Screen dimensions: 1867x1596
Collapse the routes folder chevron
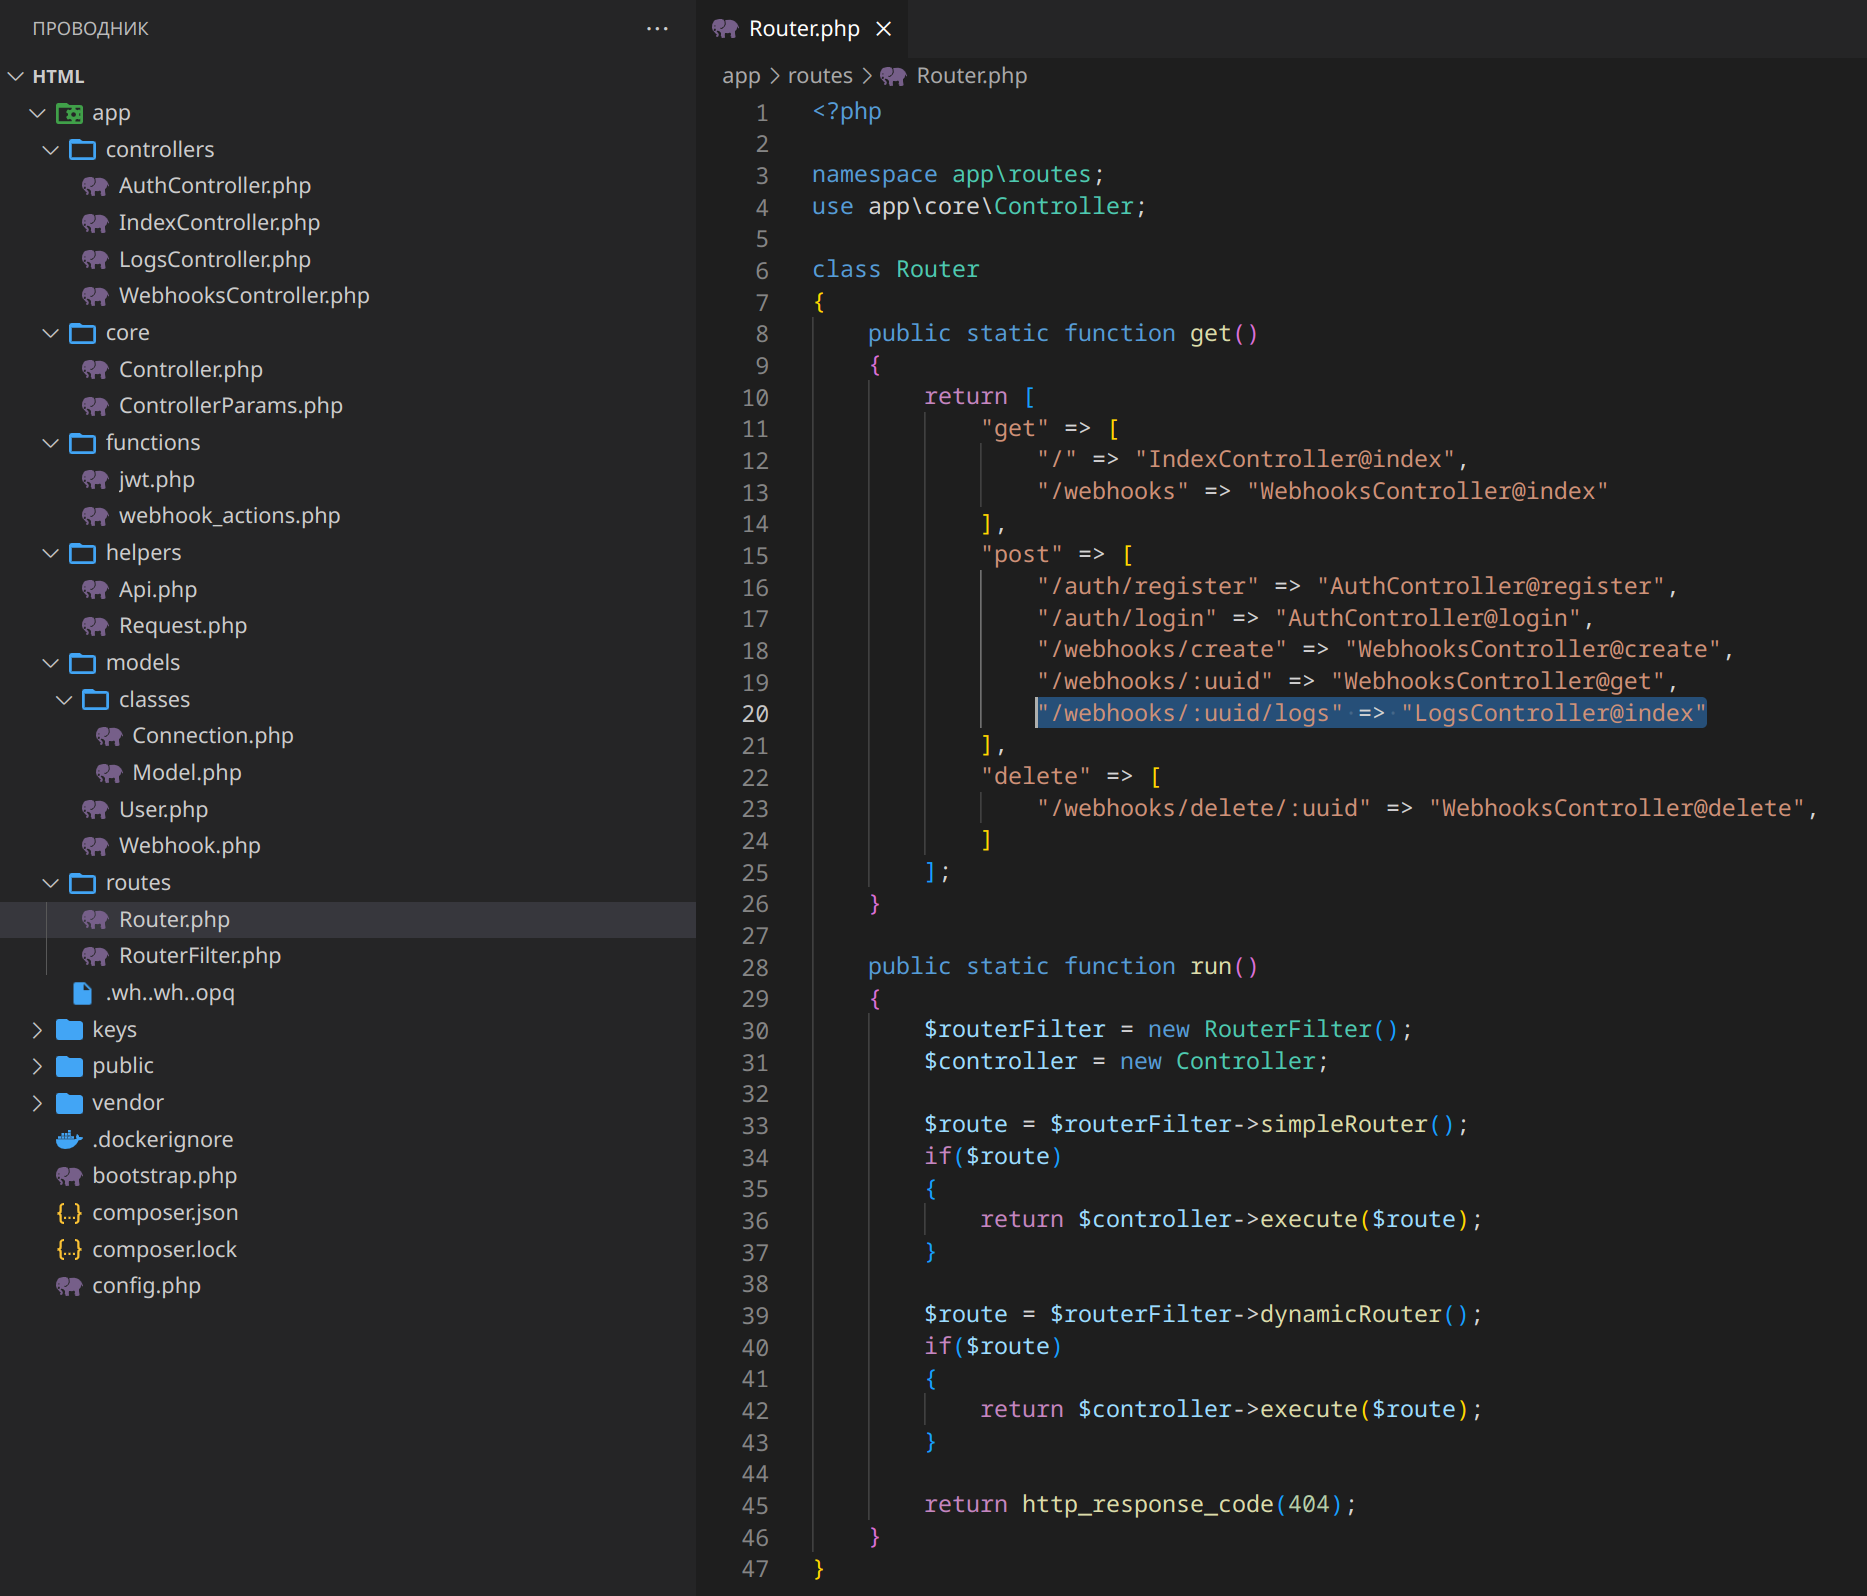coord(51,883)
